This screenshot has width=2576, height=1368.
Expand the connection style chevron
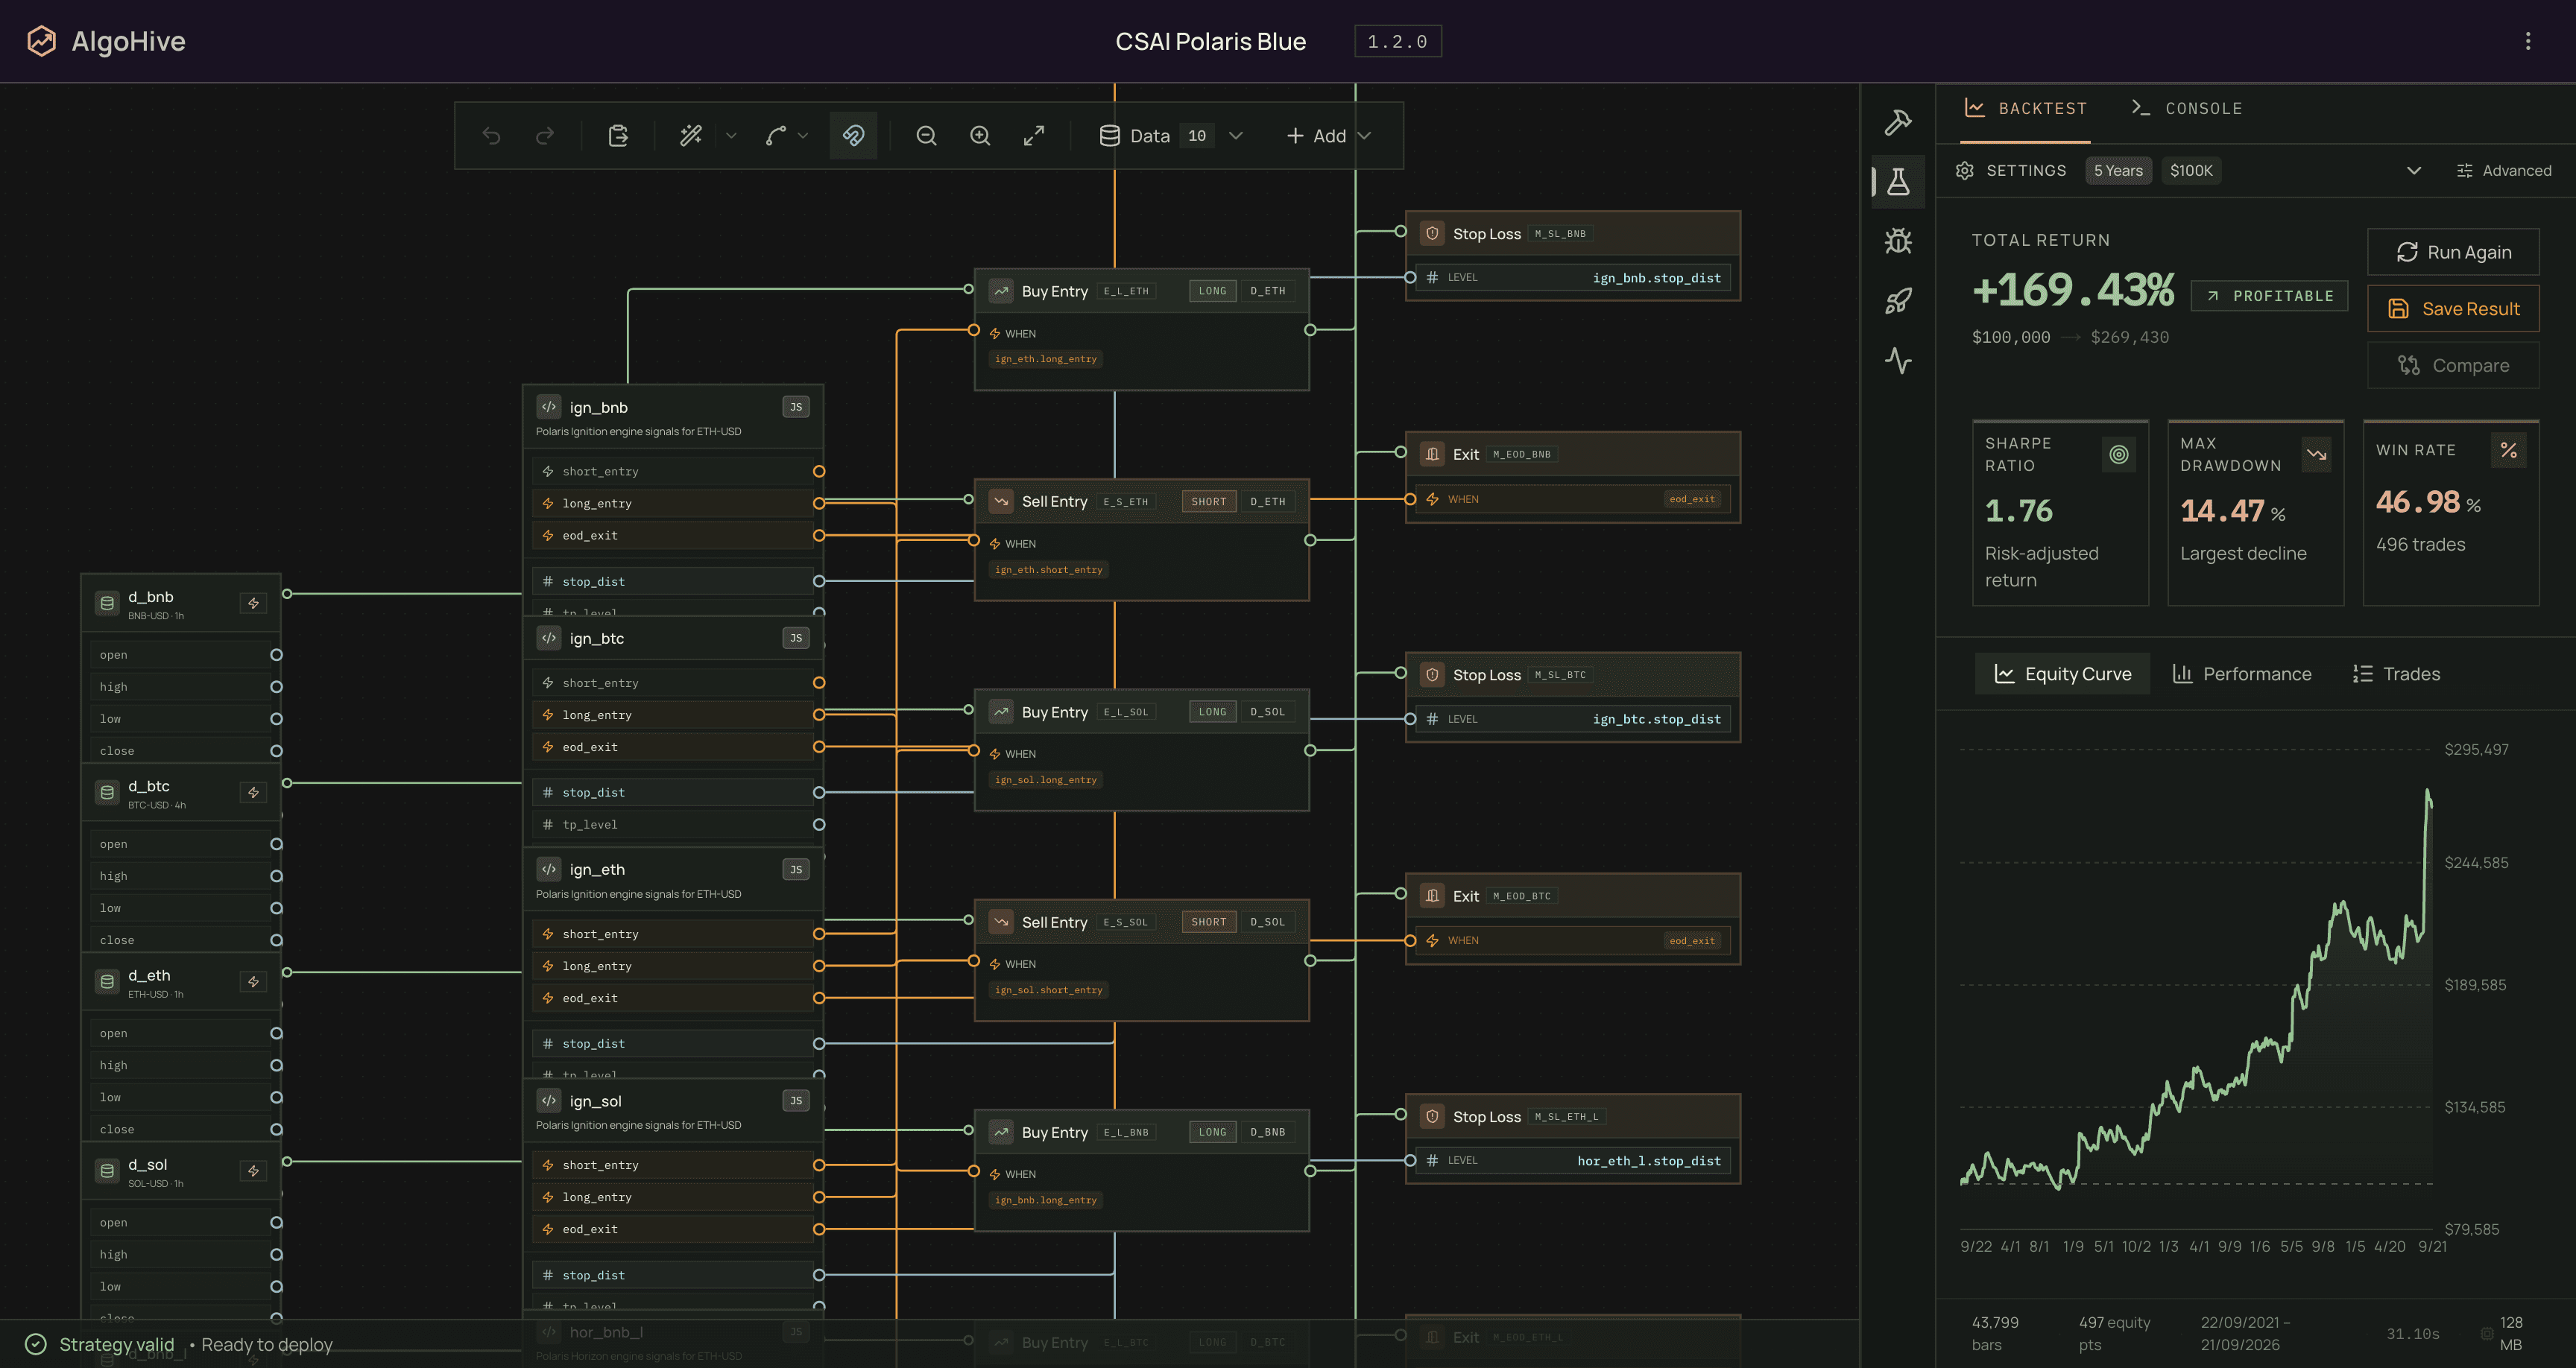point(803,136)
